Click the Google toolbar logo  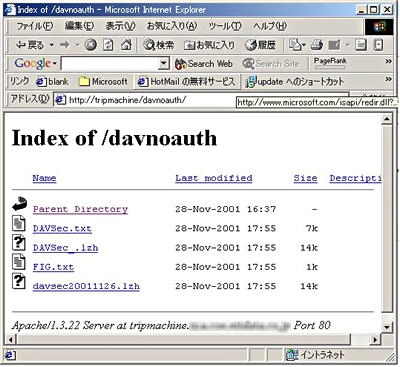tap(33, 63)
